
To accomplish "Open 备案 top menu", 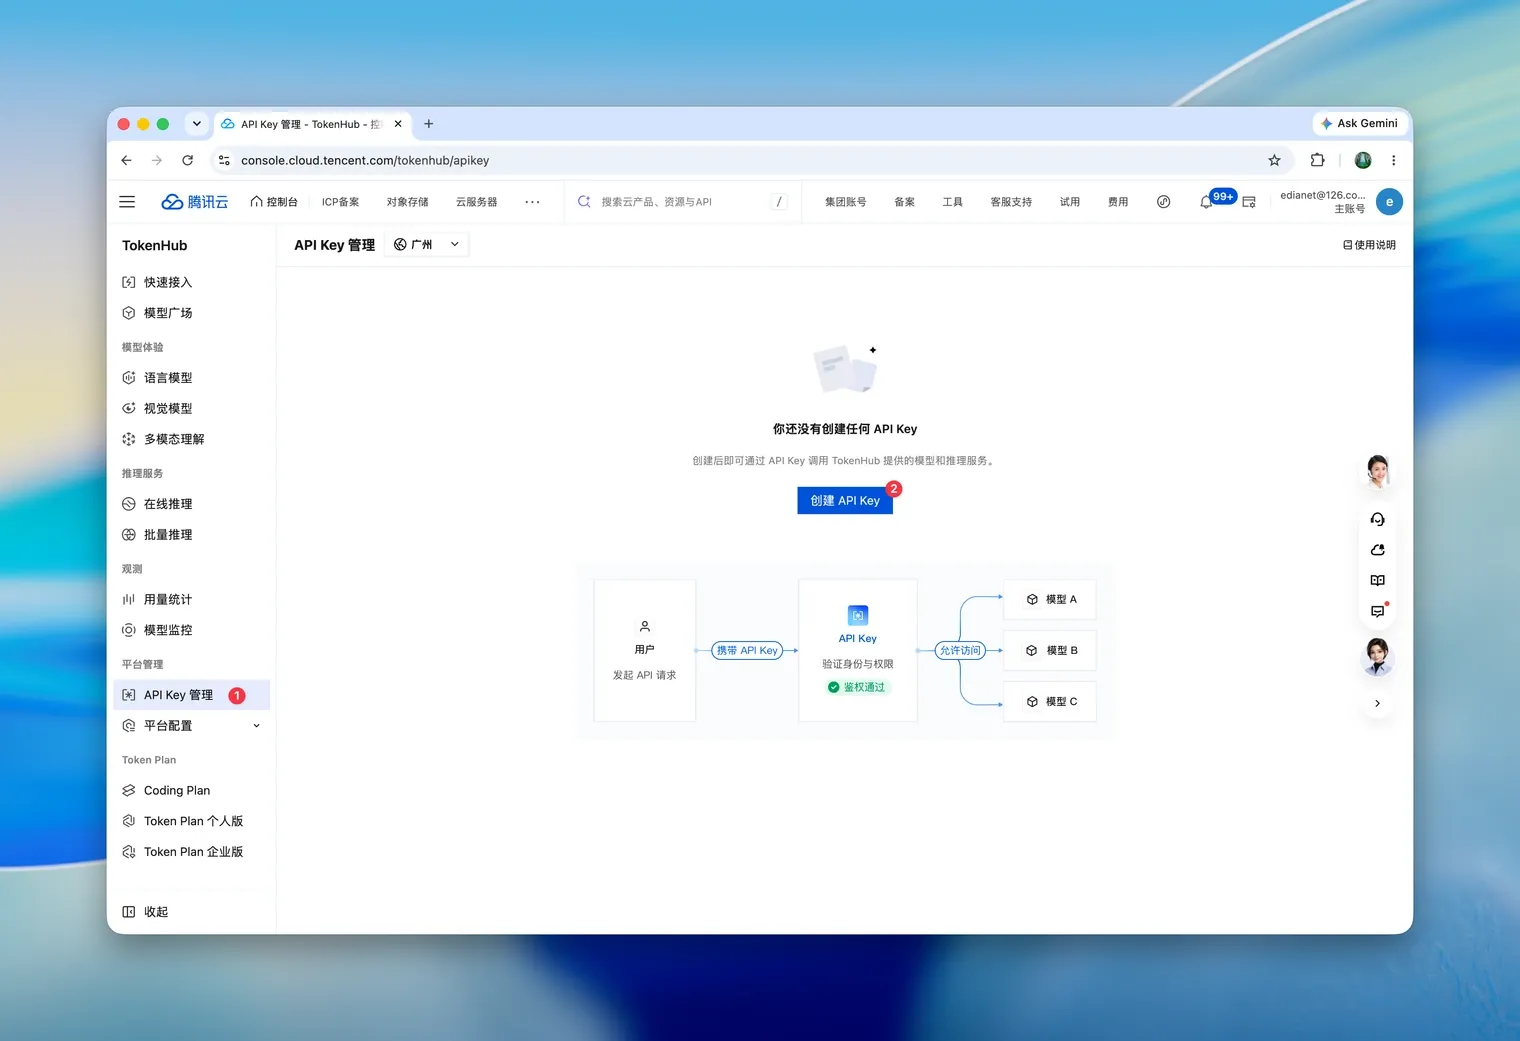I will 905,202.
